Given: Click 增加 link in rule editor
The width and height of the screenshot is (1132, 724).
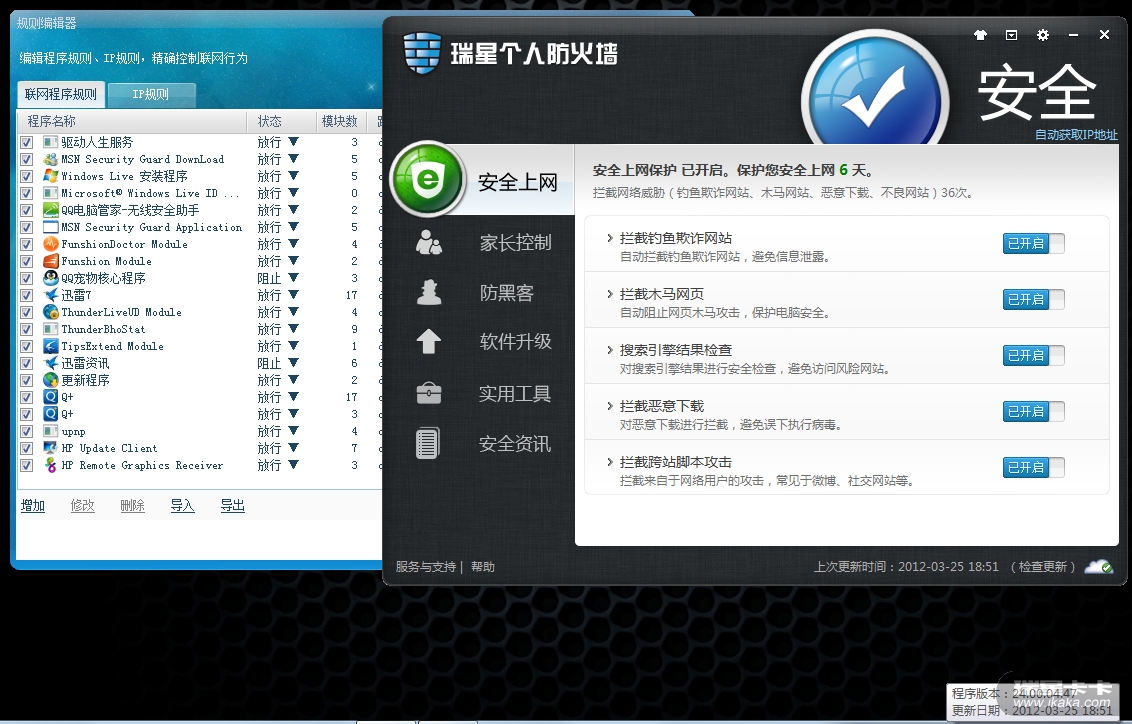Looking at the screenshot, I should [x=32, y=505].
